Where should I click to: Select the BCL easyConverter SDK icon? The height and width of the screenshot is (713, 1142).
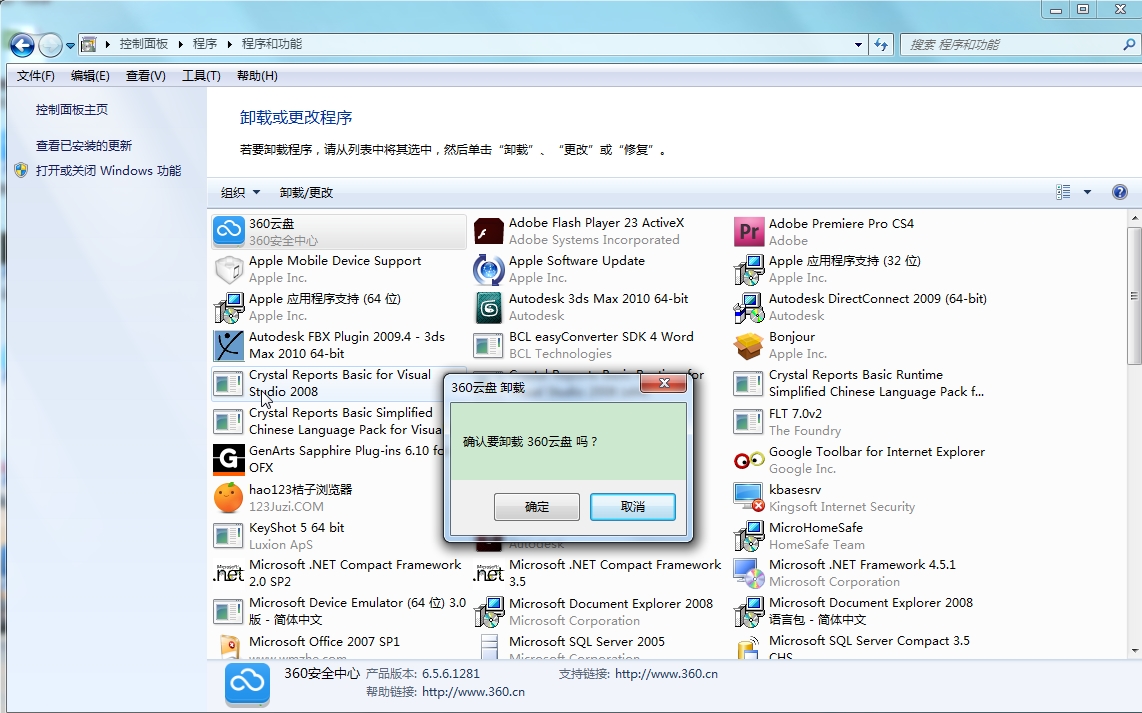tap(488, 345)
